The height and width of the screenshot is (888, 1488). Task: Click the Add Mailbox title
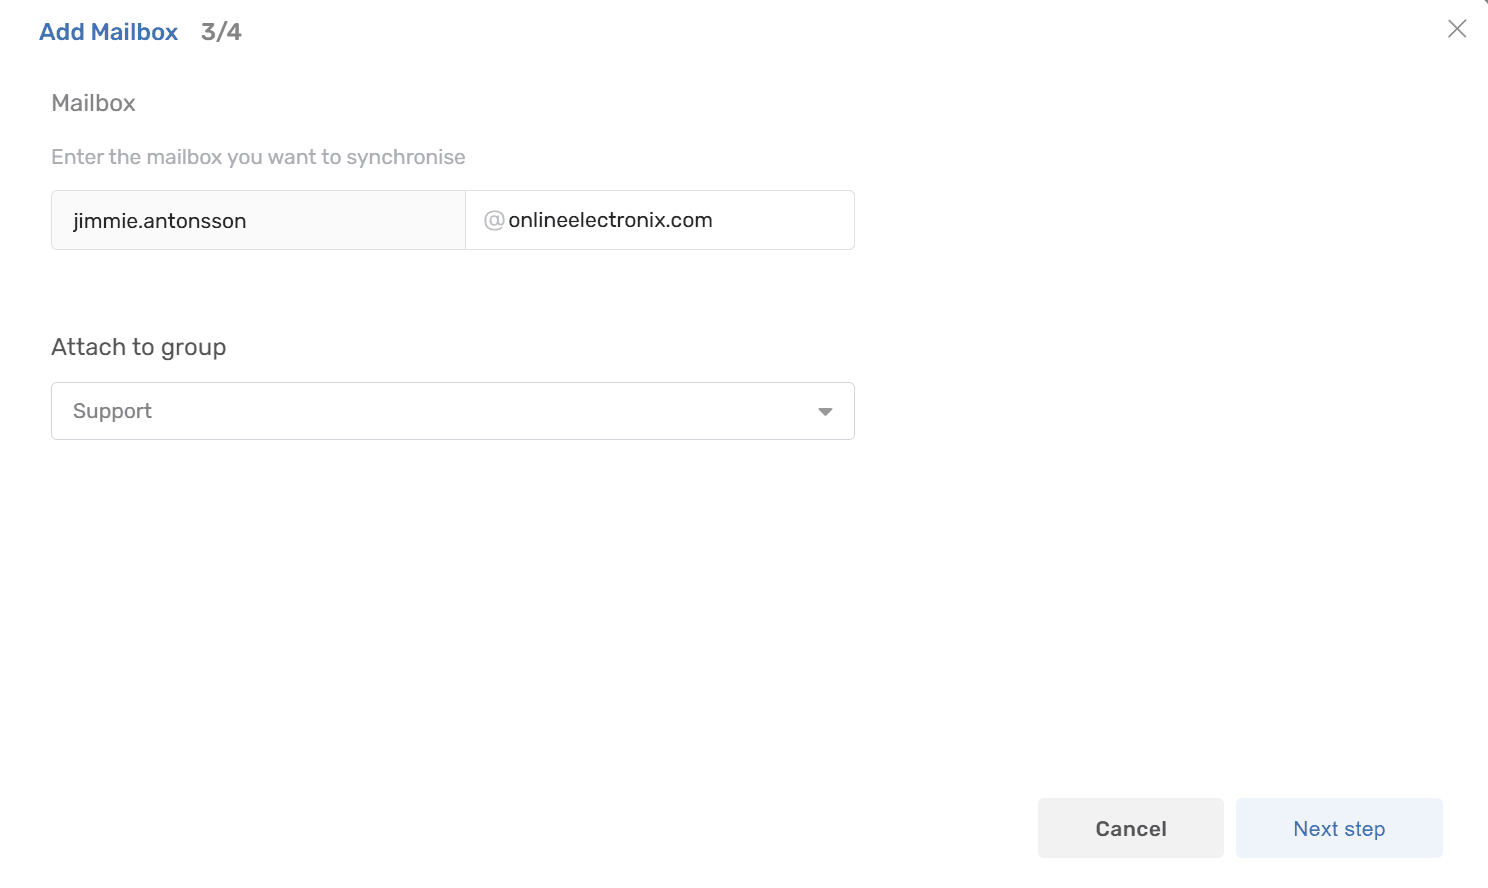pos(108,32)
